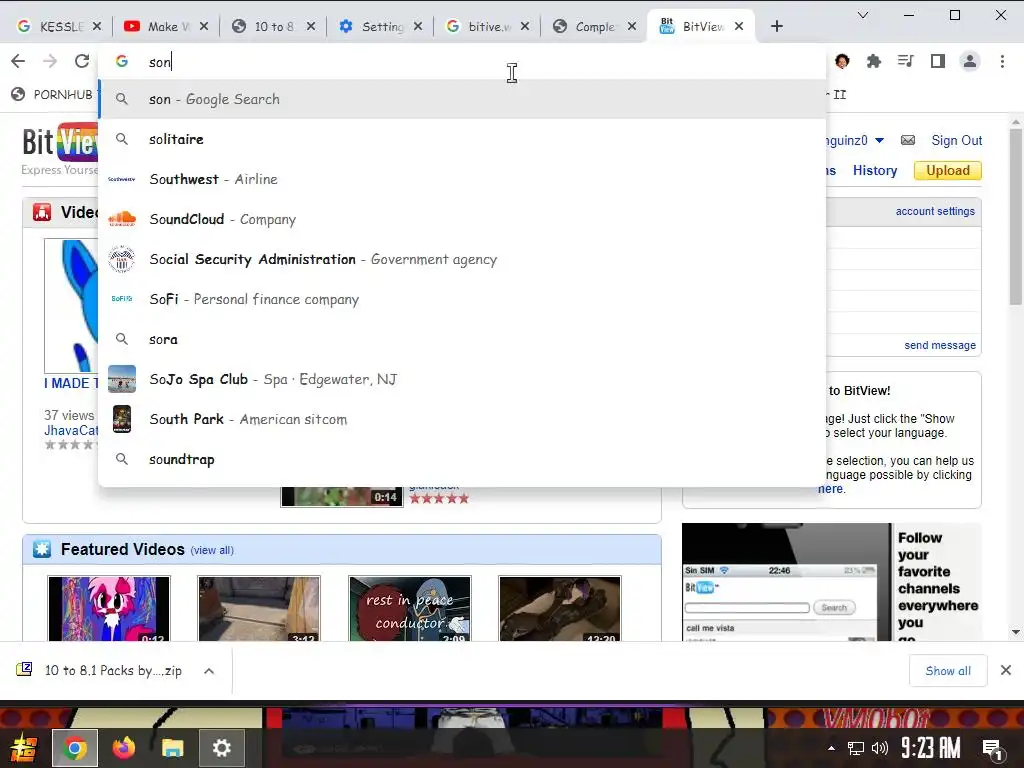Open the 0:14 video thumbnail
Viewport: 1024px width, 768px height.
coord(342,496)
